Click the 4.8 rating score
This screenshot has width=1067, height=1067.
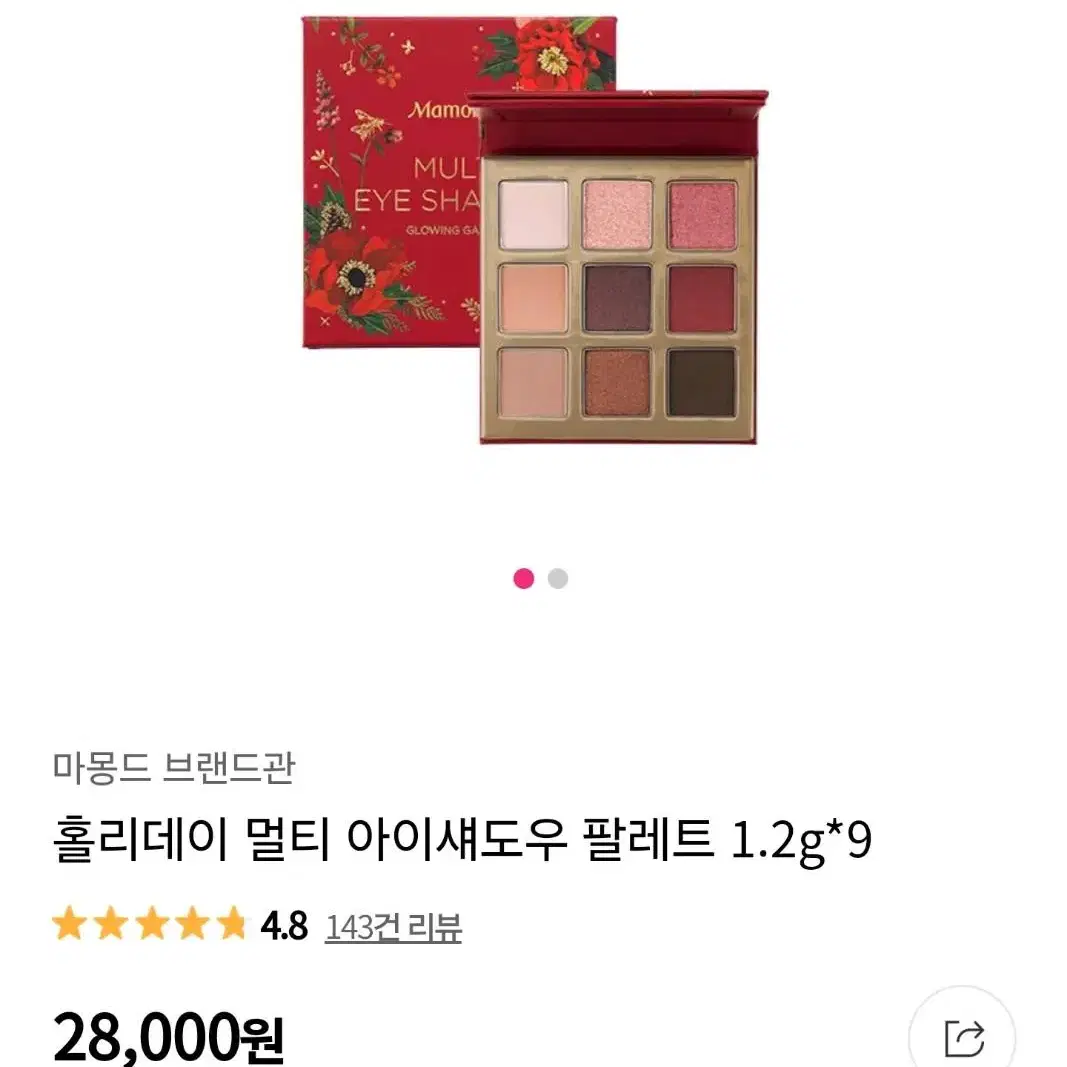tap(284, 927)
